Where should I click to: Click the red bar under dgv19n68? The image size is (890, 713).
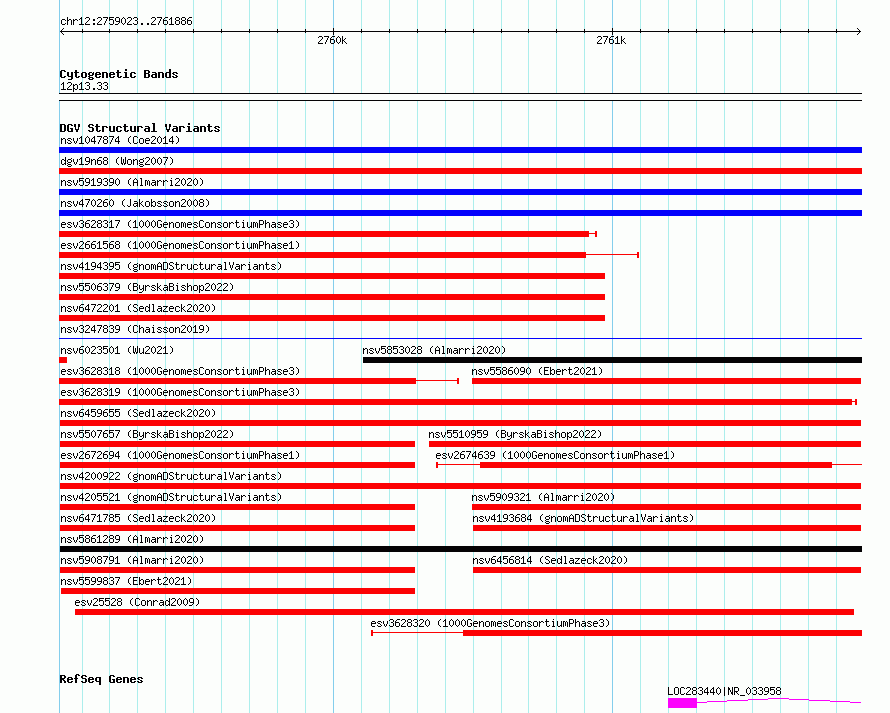point(460,171)
